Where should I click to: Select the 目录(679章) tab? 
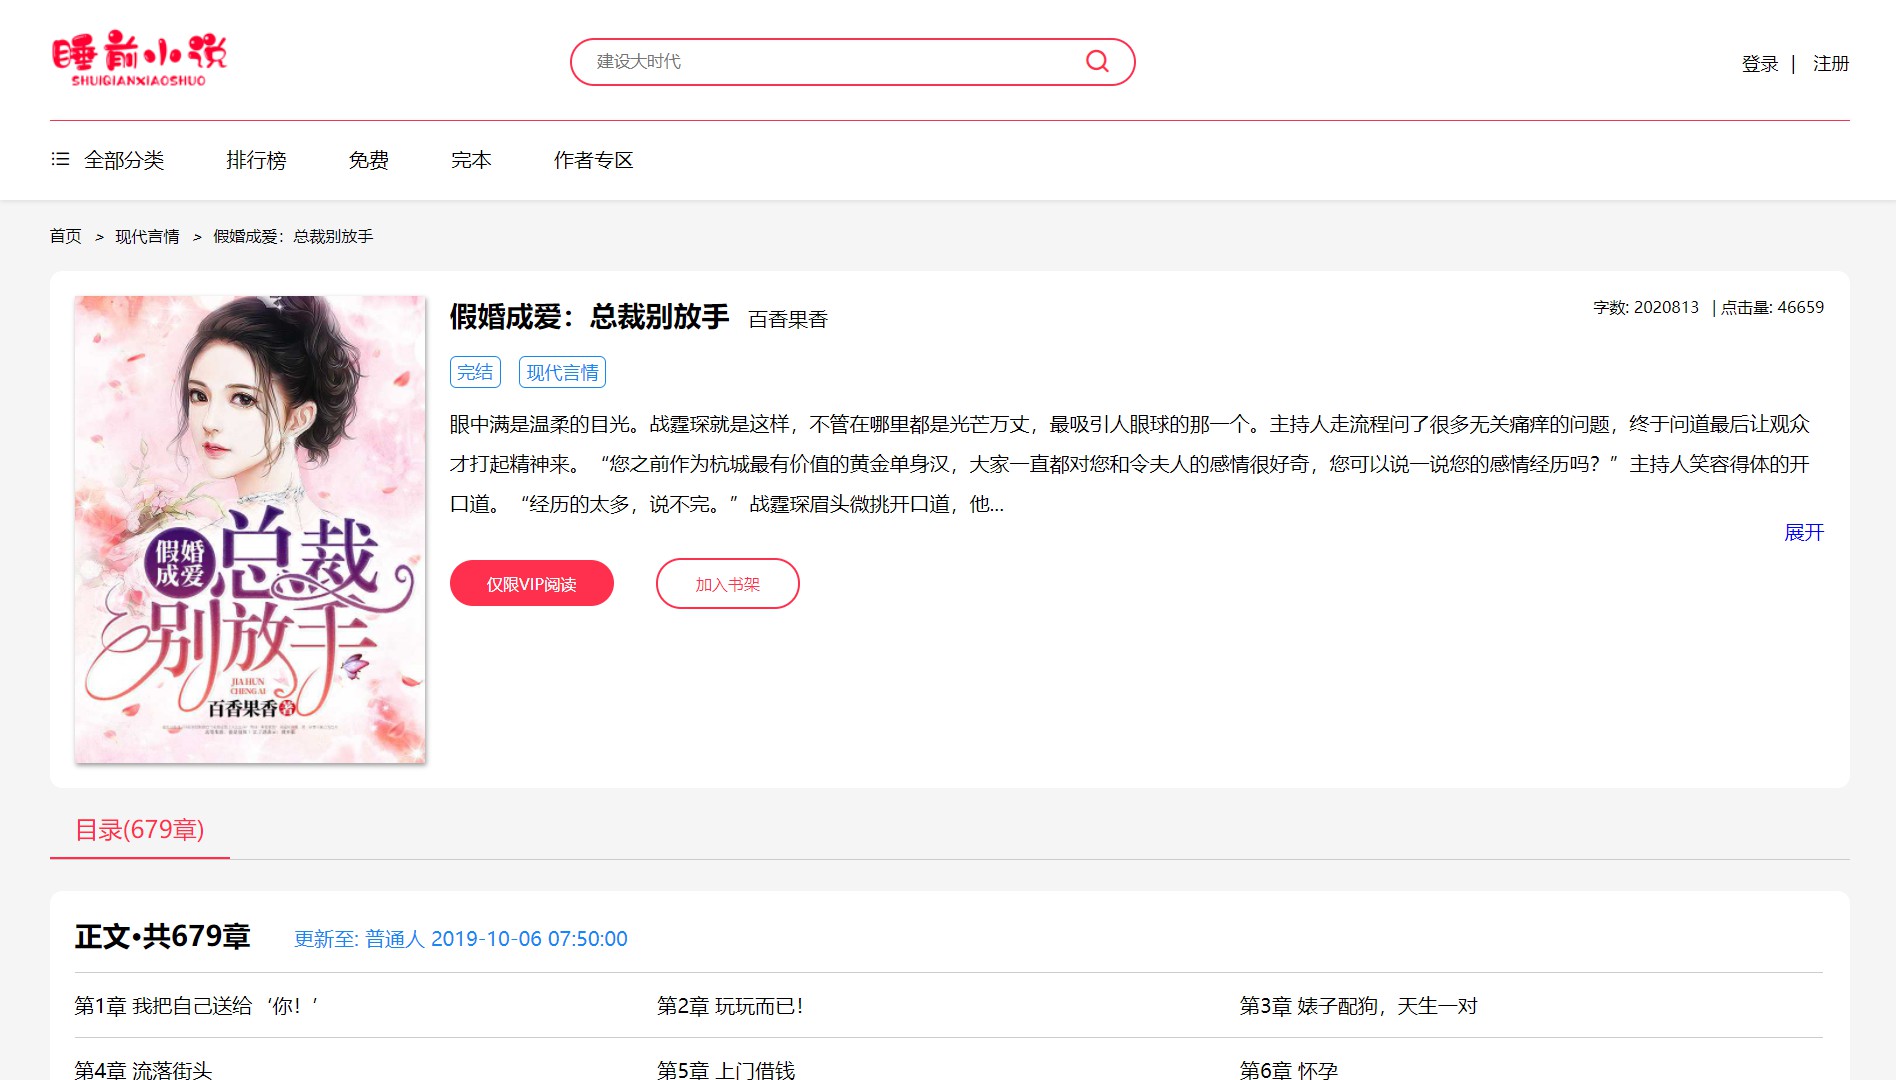tap(140, 830)
